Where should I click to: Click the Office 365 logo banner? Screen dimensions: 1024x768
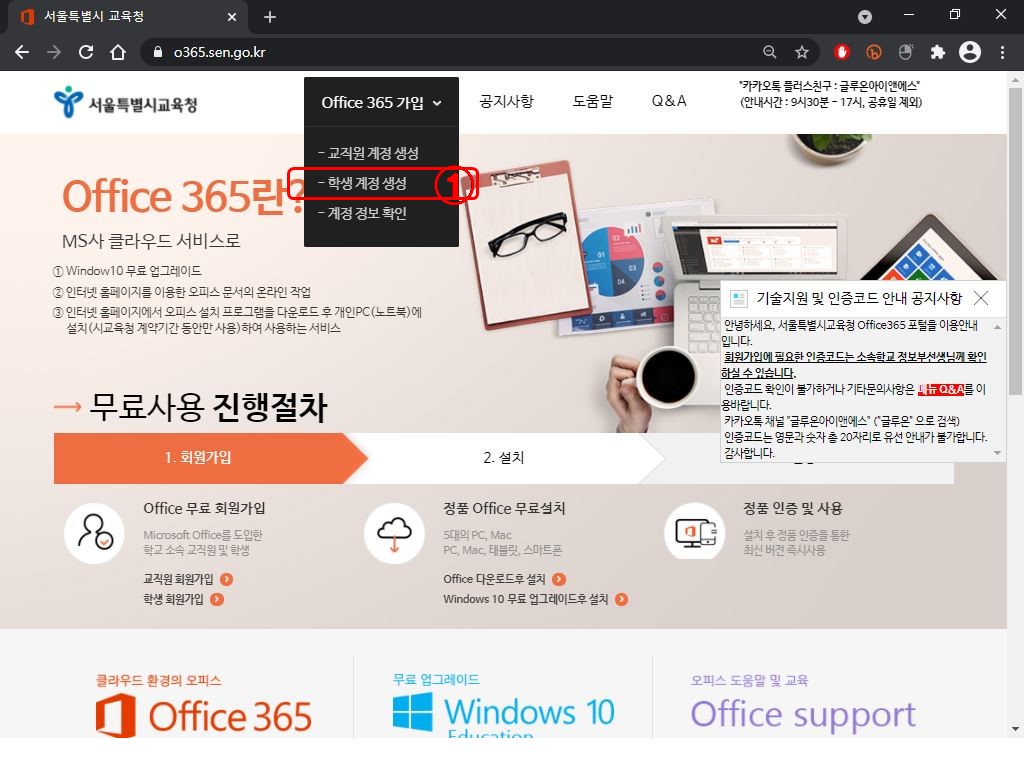(x=204, y=715)
